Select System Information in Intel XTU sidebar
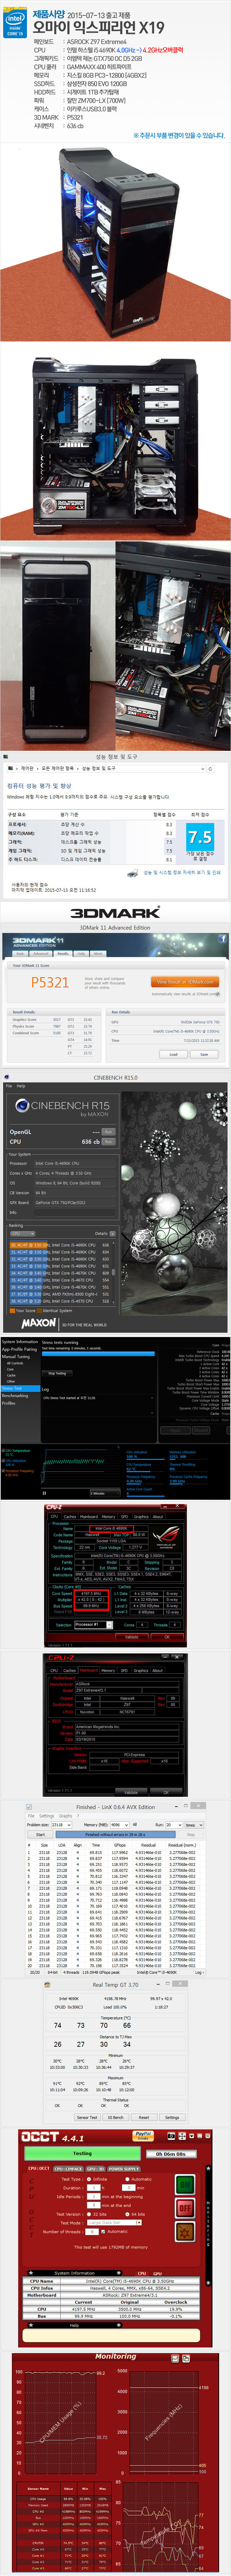The width and height of the screenshot is (231, 2576). 20,1342
